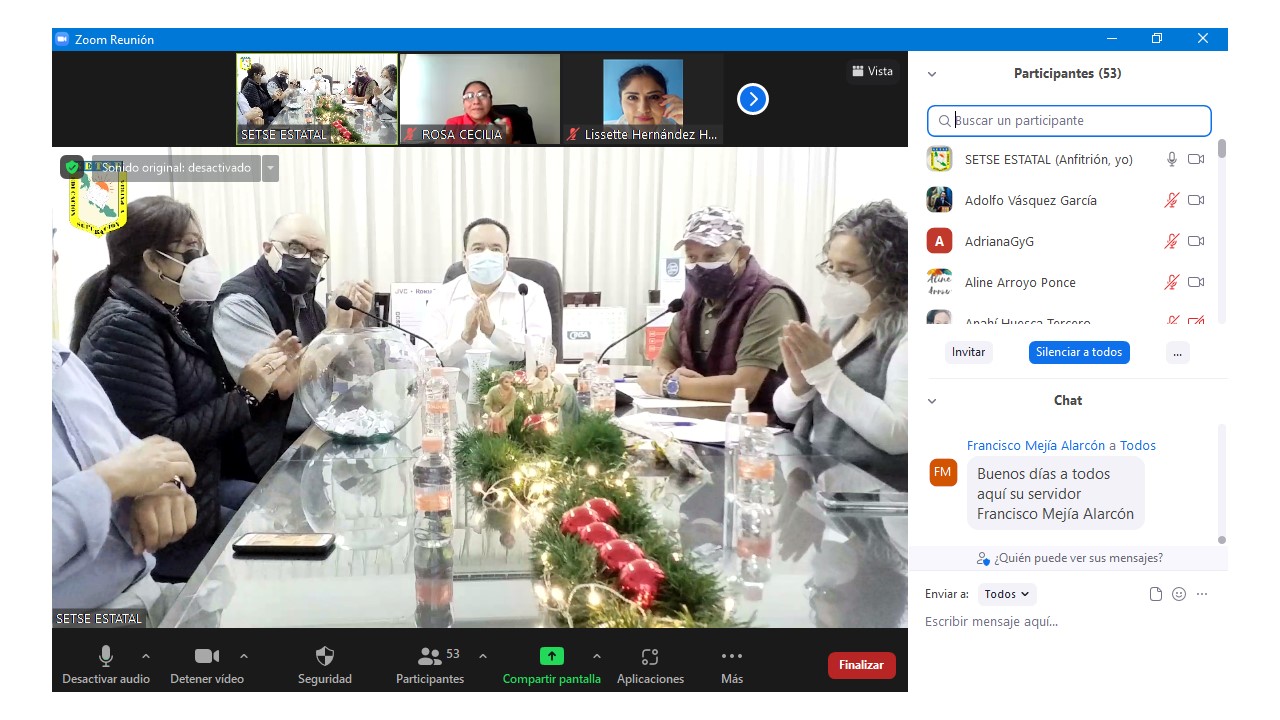Unmute AdrianaGyG microphone icon
This screenshot has height=720, width=1280.
pyautogui.click(x=1172, y=241)
